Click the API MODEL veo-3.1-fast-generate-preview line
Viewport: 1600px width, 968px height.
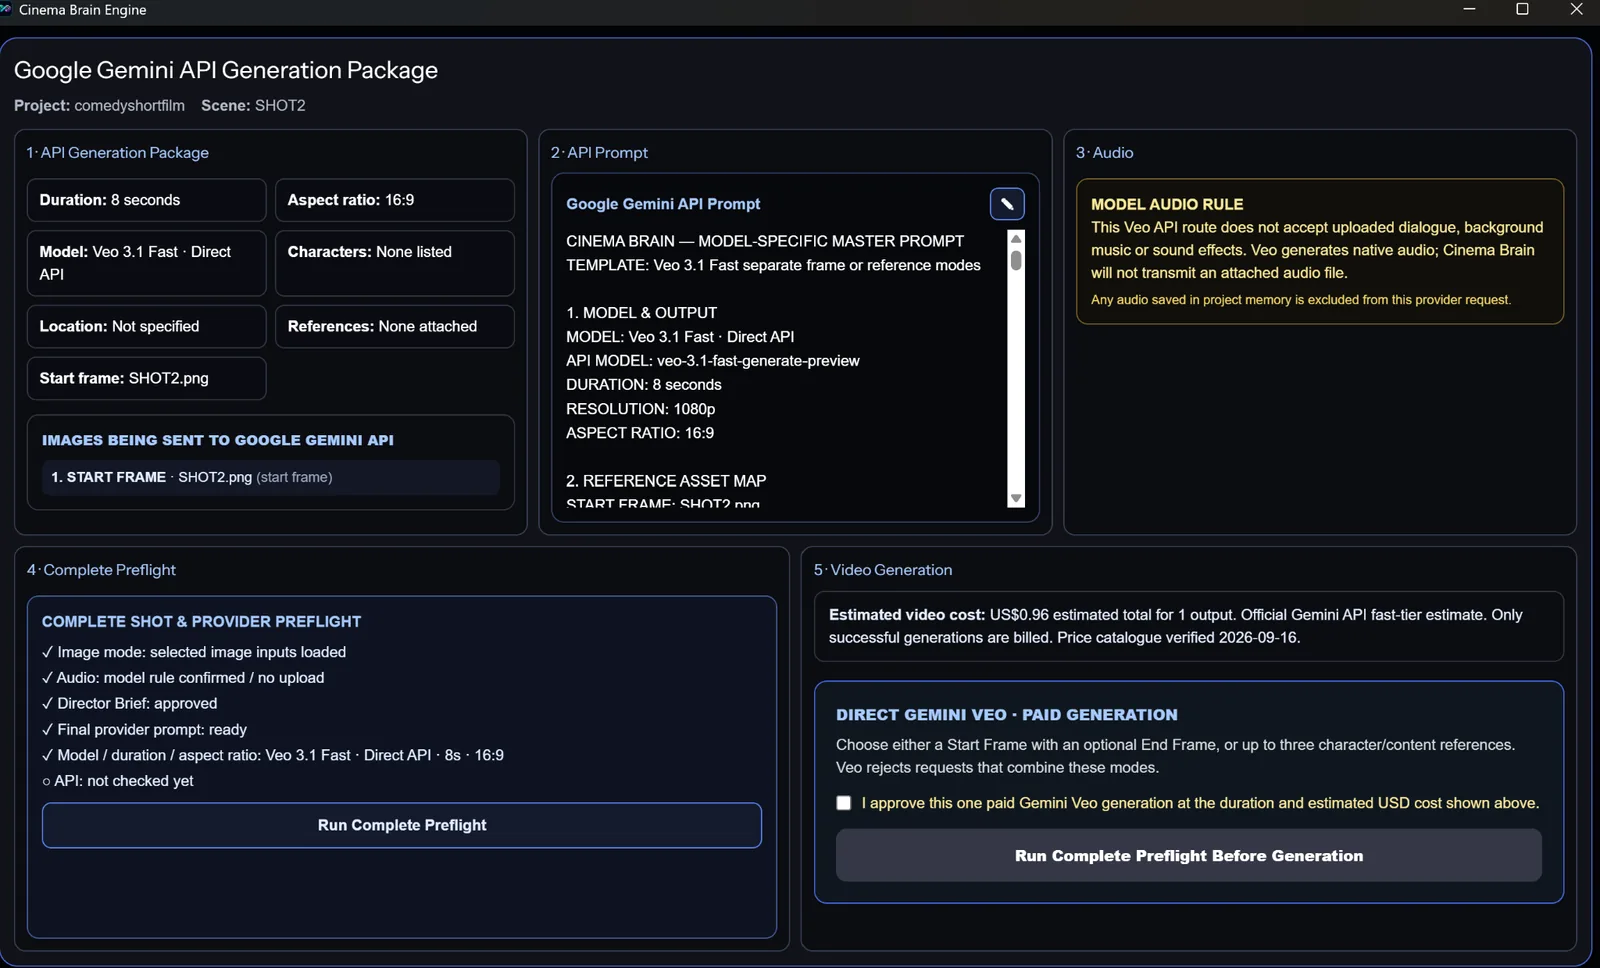coord(713,361)
